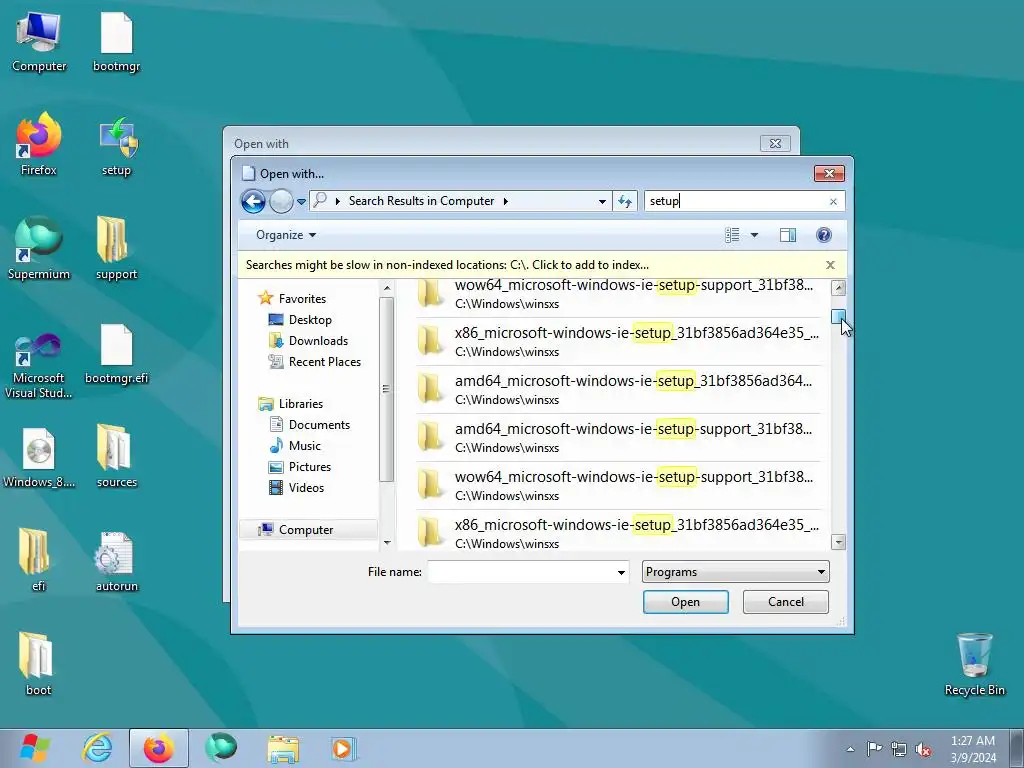The image size is (1024, 768).
Task: Select Documents library
Action: click(319, 424)
